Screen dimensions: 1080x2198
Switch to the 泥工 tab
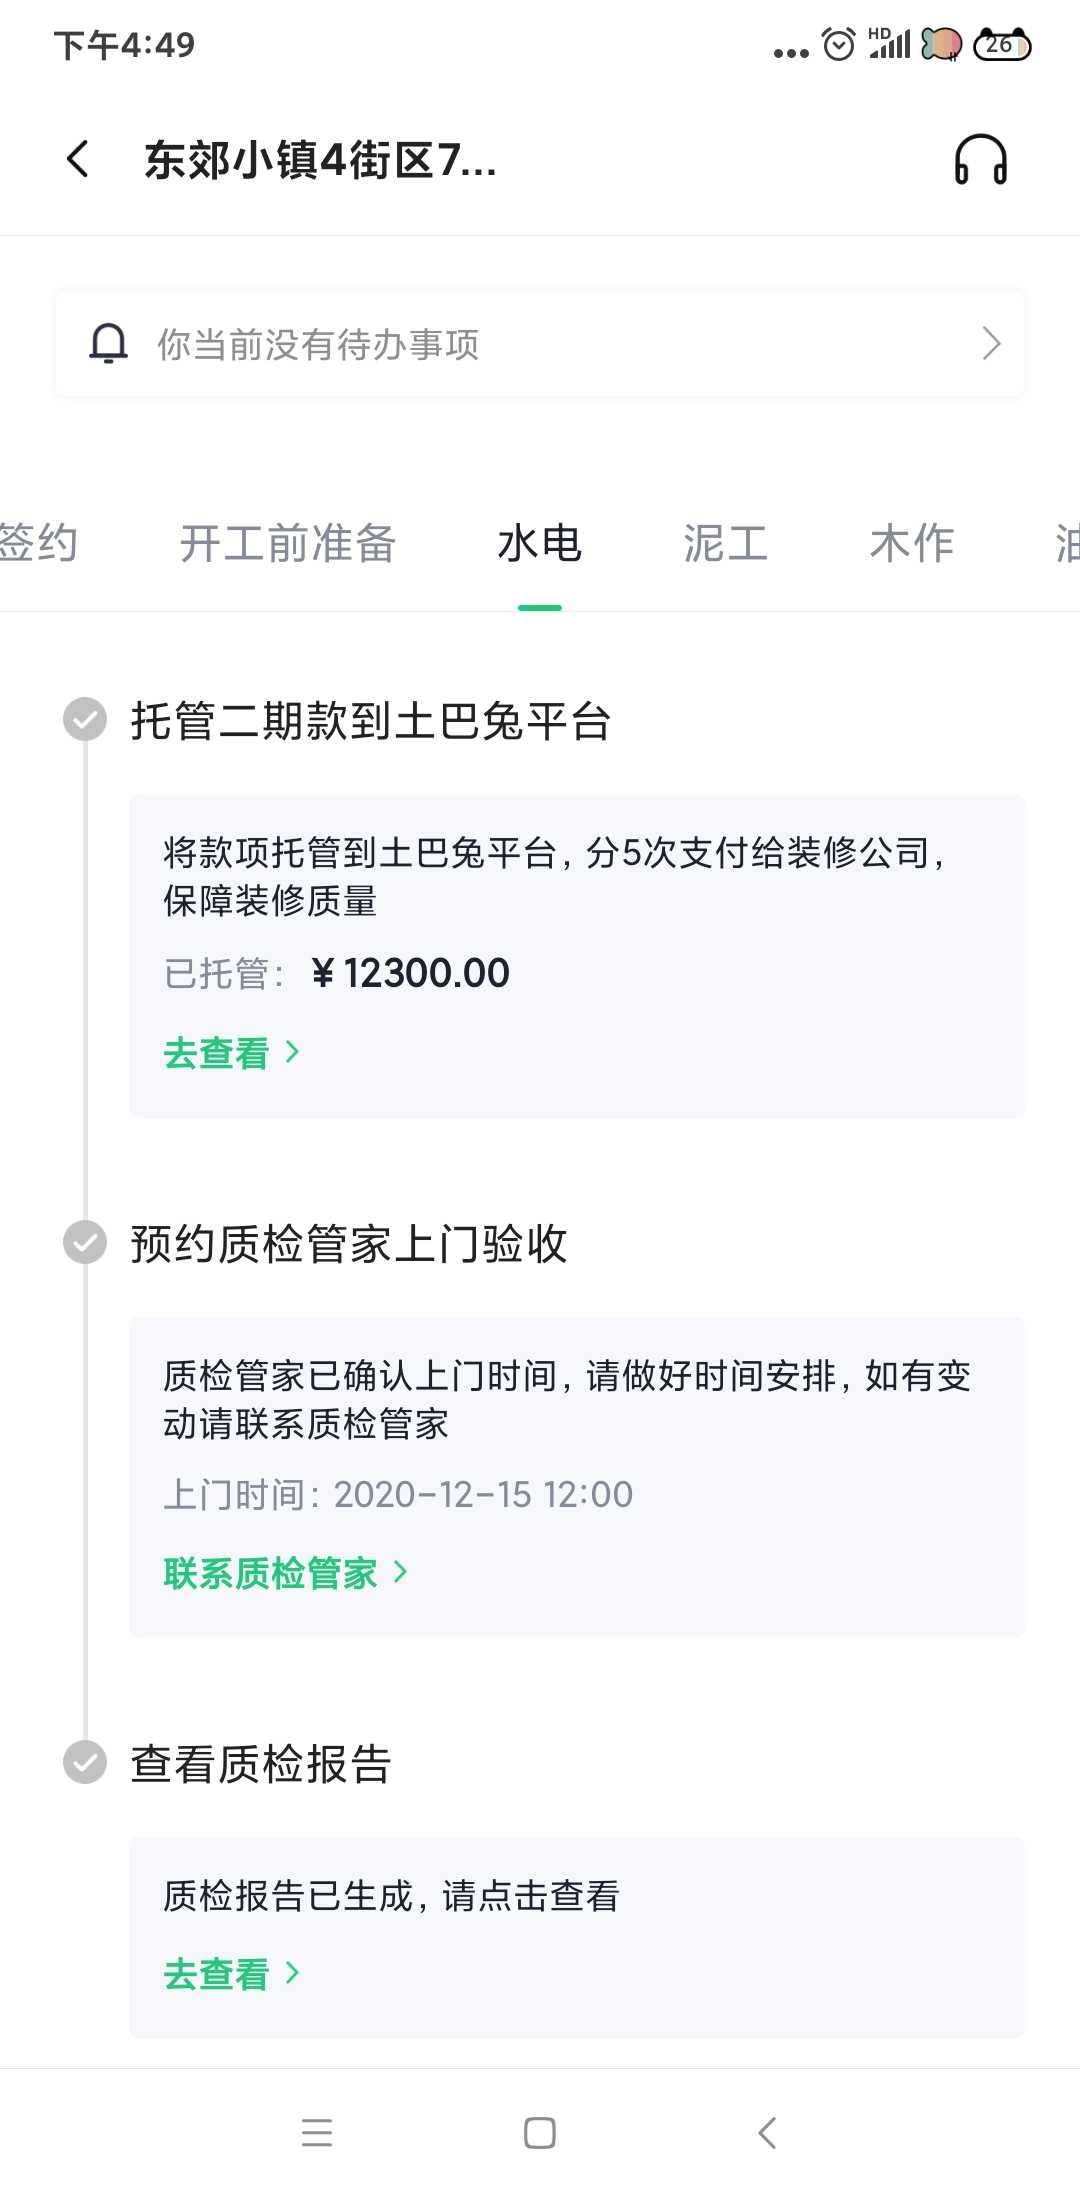[x=725, y=543]
